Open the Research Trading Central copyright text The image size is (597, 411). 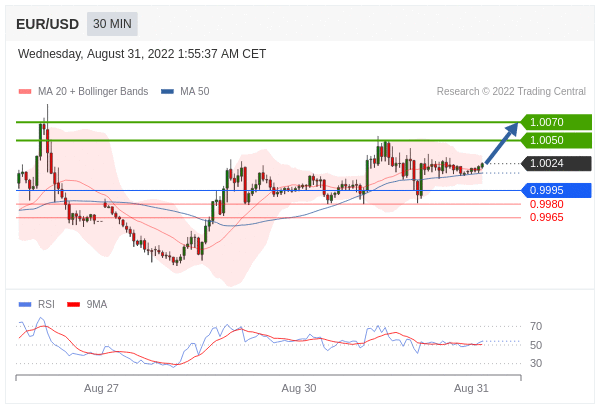(x=511, y=91)
